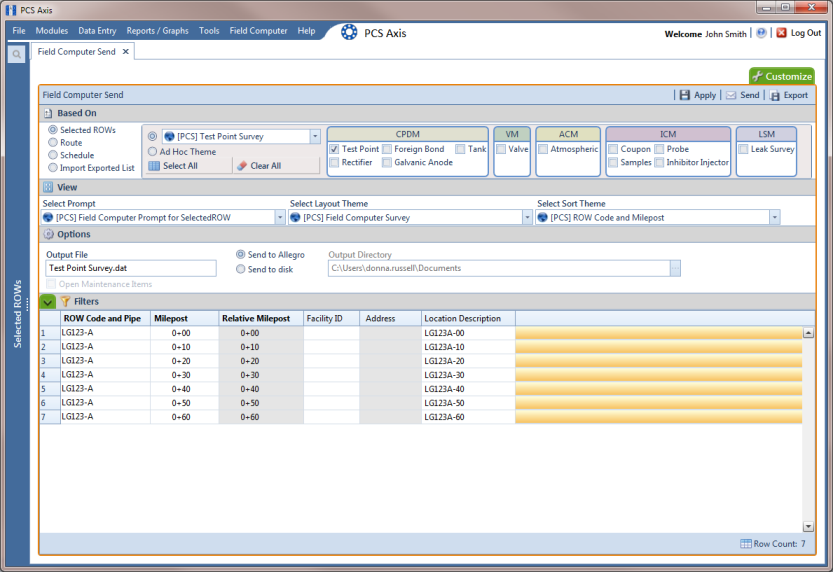833x572 pixels.
Task: Click the Based On section icon
Action: [x=48, y=113]
